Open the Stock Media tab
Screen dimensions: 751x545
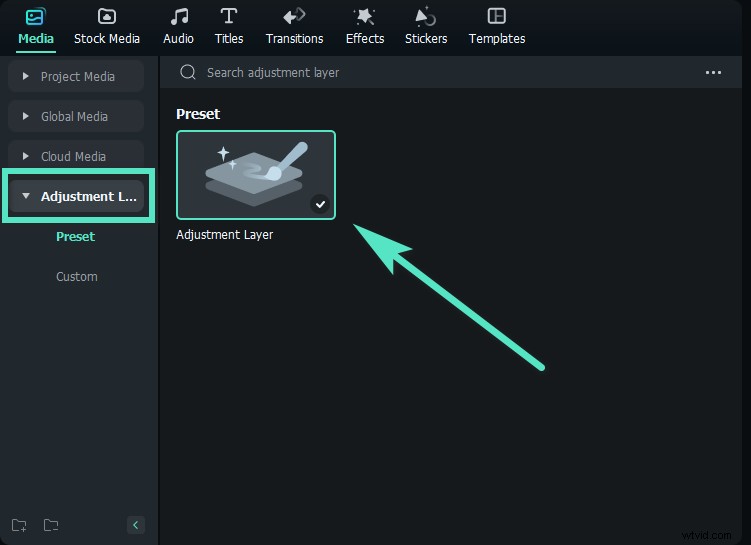coord(107,26)
